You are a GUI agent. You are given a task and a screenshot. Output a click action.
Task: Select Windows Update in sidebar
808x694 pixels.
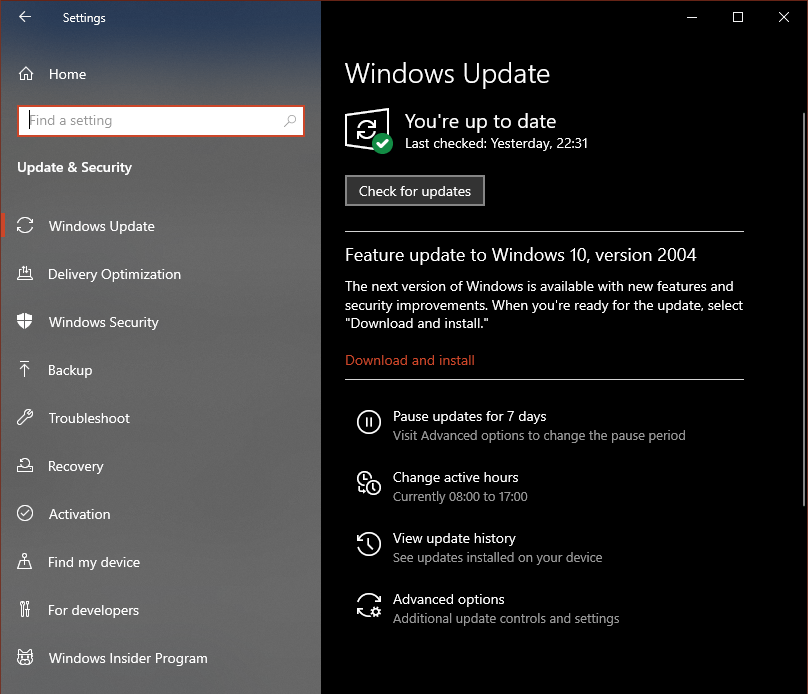click(x=102, y=226)
